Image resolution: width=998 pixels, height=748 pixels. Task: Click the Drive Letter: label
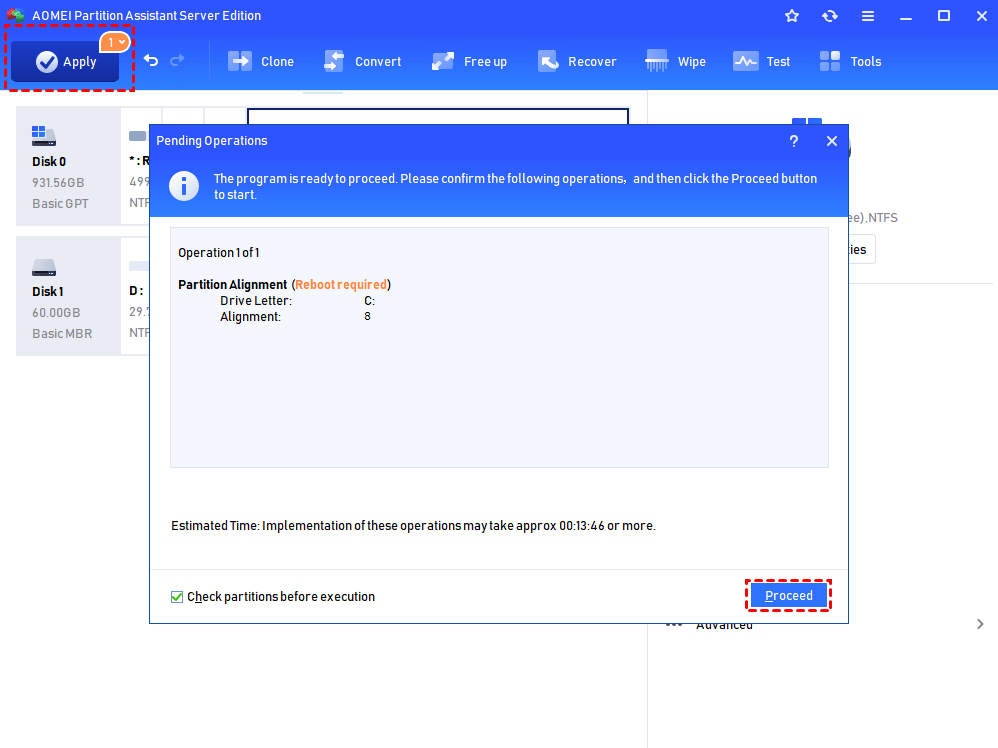pyautogui.click(x=256, y=300)
